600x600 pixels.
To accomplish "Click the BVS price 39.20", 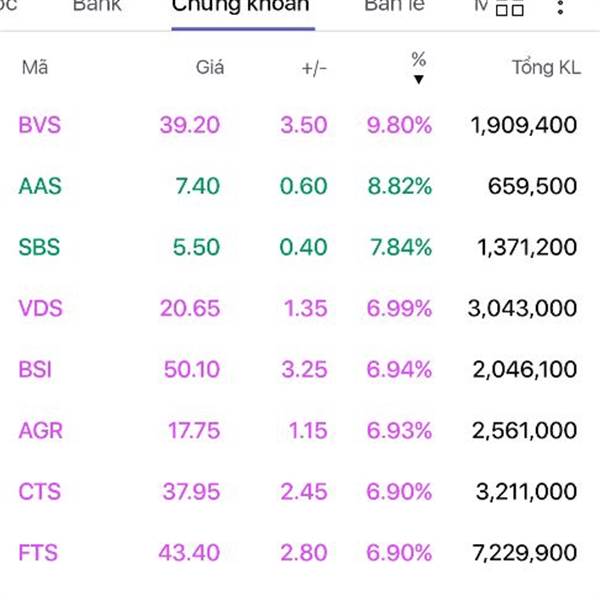I will coord(190,125).
